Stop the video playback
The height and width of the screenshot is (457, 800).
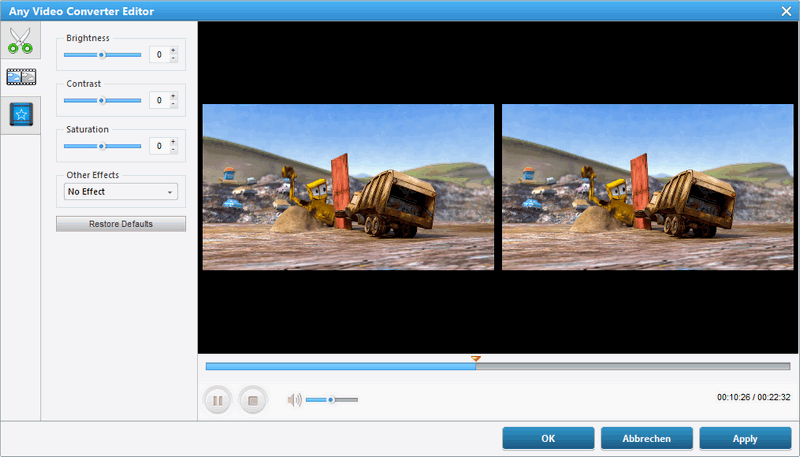click(253, 400)
